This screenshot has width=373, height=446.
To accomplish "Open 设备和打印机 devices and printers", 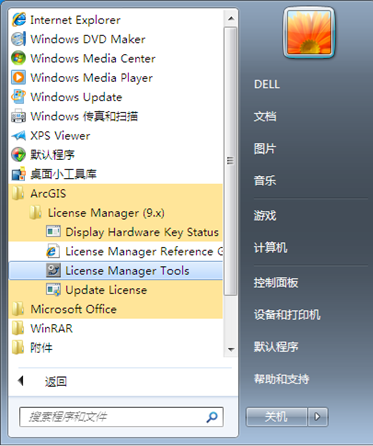I will [x=287, y=315].
